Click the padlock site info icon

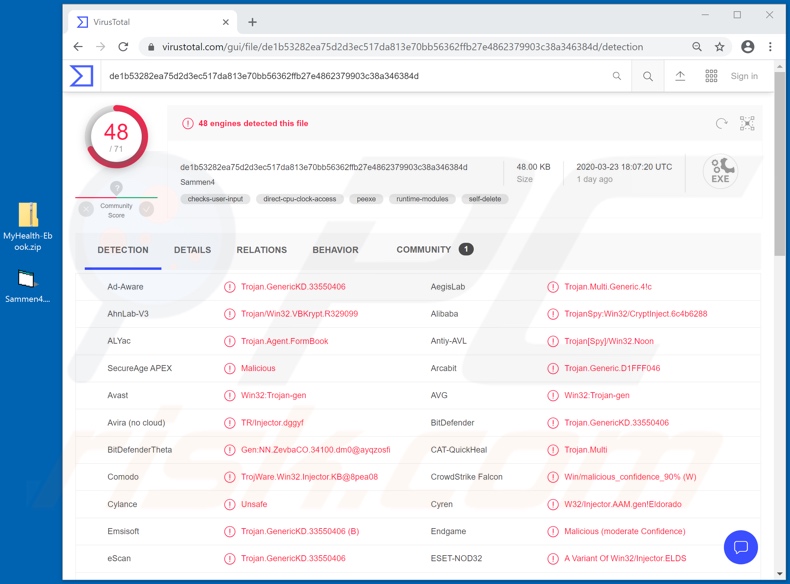point(151,47)
